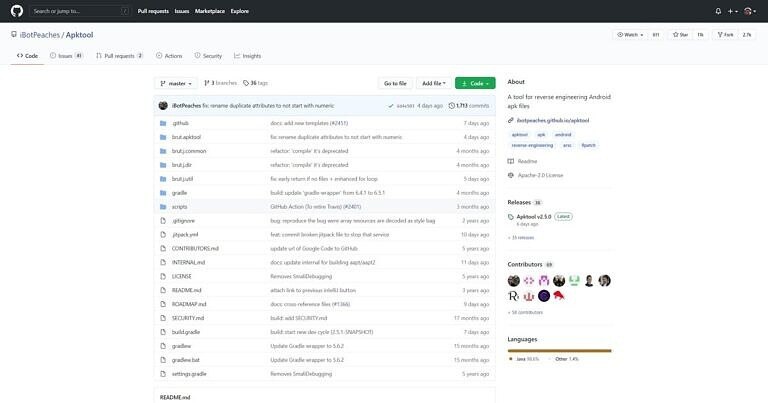View the 3 branches link

[x=220, y=83]
